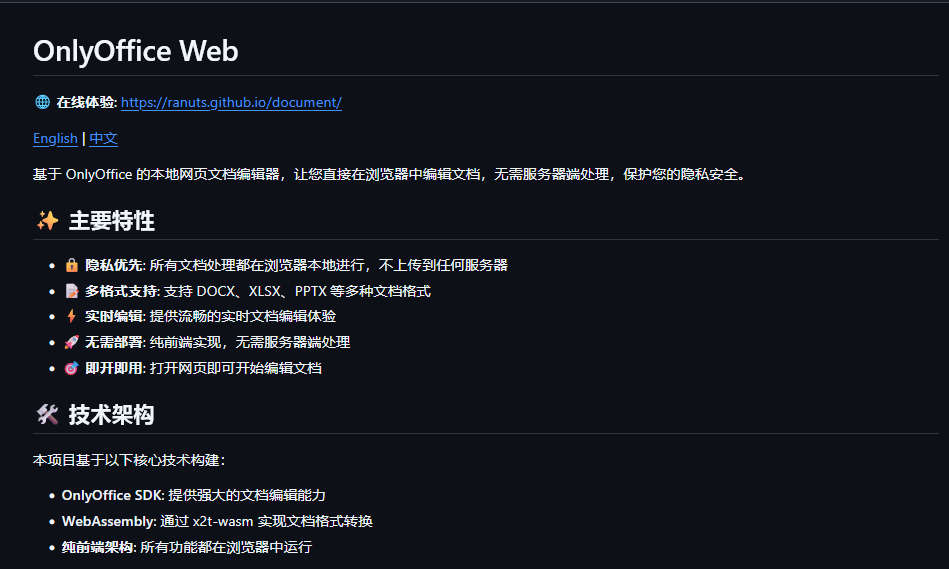Click the globe emoji beside 在线体验
Image resolution: width=949 pixels, height=569 pixels.
(42, 102)
